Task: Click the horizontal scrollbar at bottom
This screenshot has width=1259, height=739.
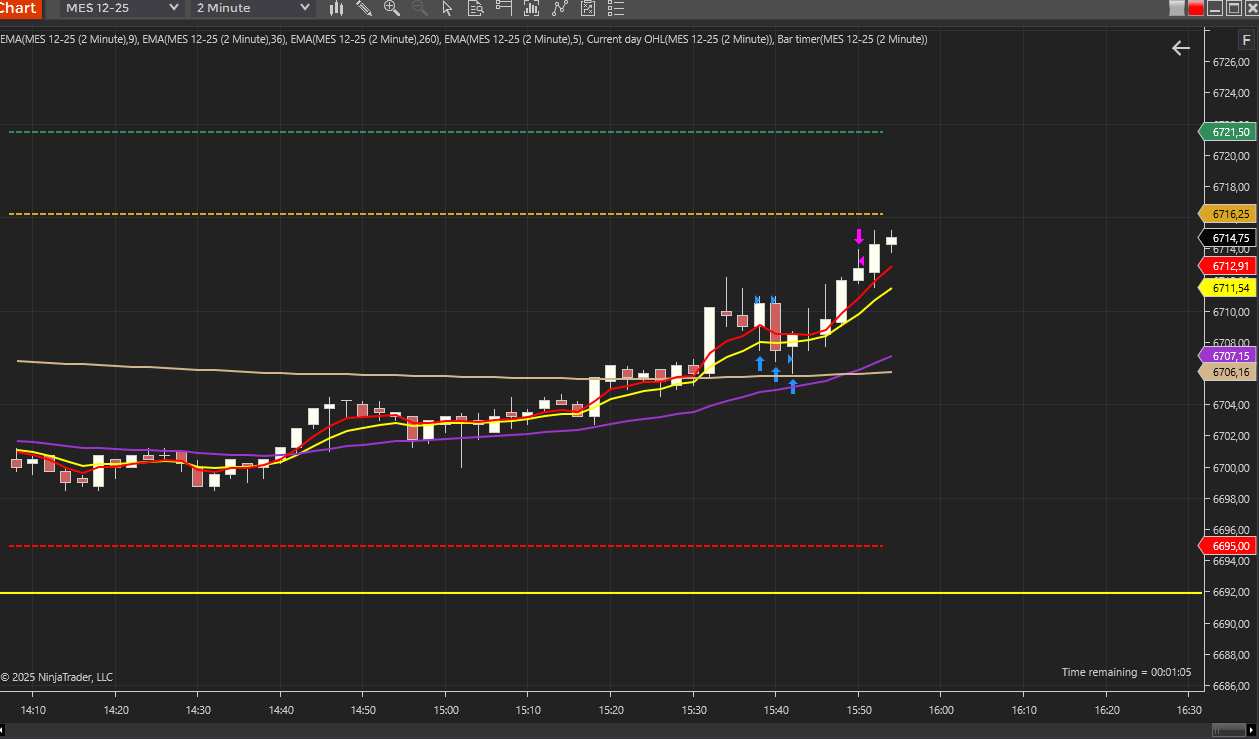Action: click(629, 731)
